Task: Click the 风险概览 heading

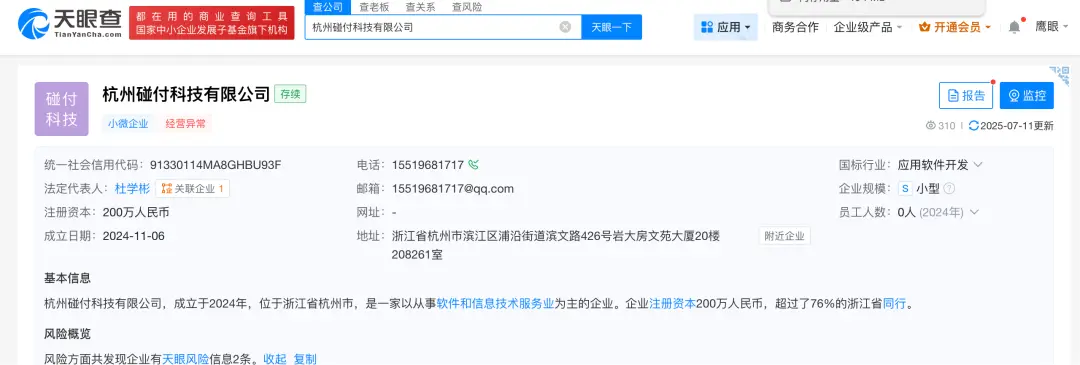Action: (x=68, y=334)
